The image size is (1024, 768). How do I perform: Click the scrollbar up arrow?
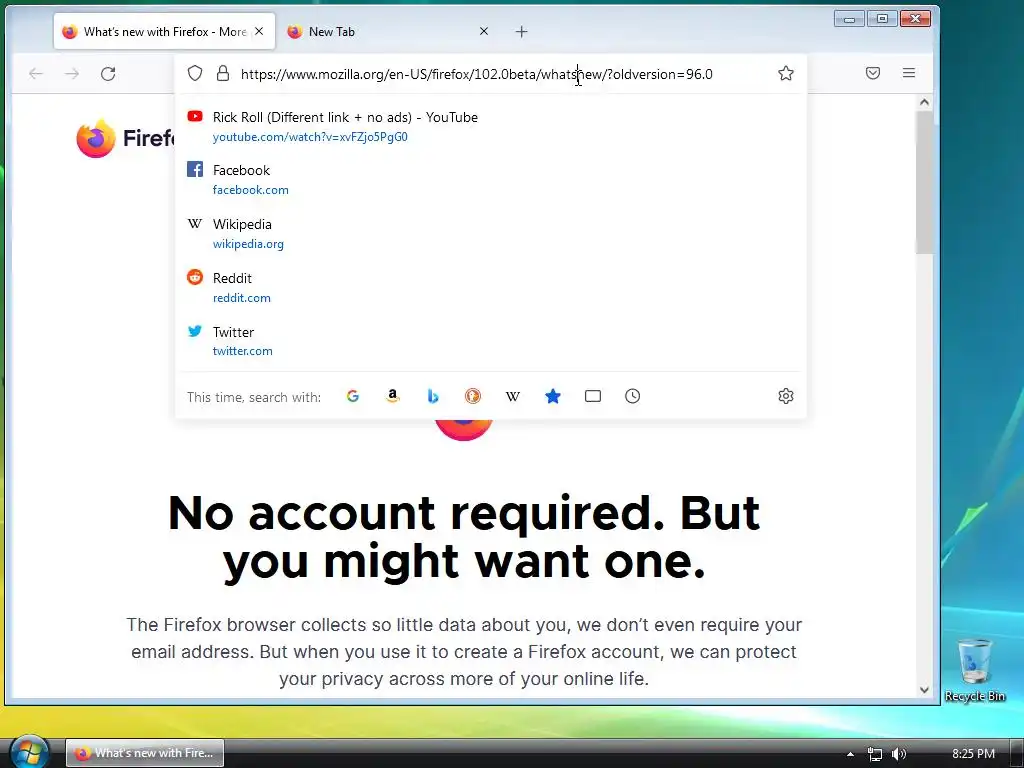924,102
